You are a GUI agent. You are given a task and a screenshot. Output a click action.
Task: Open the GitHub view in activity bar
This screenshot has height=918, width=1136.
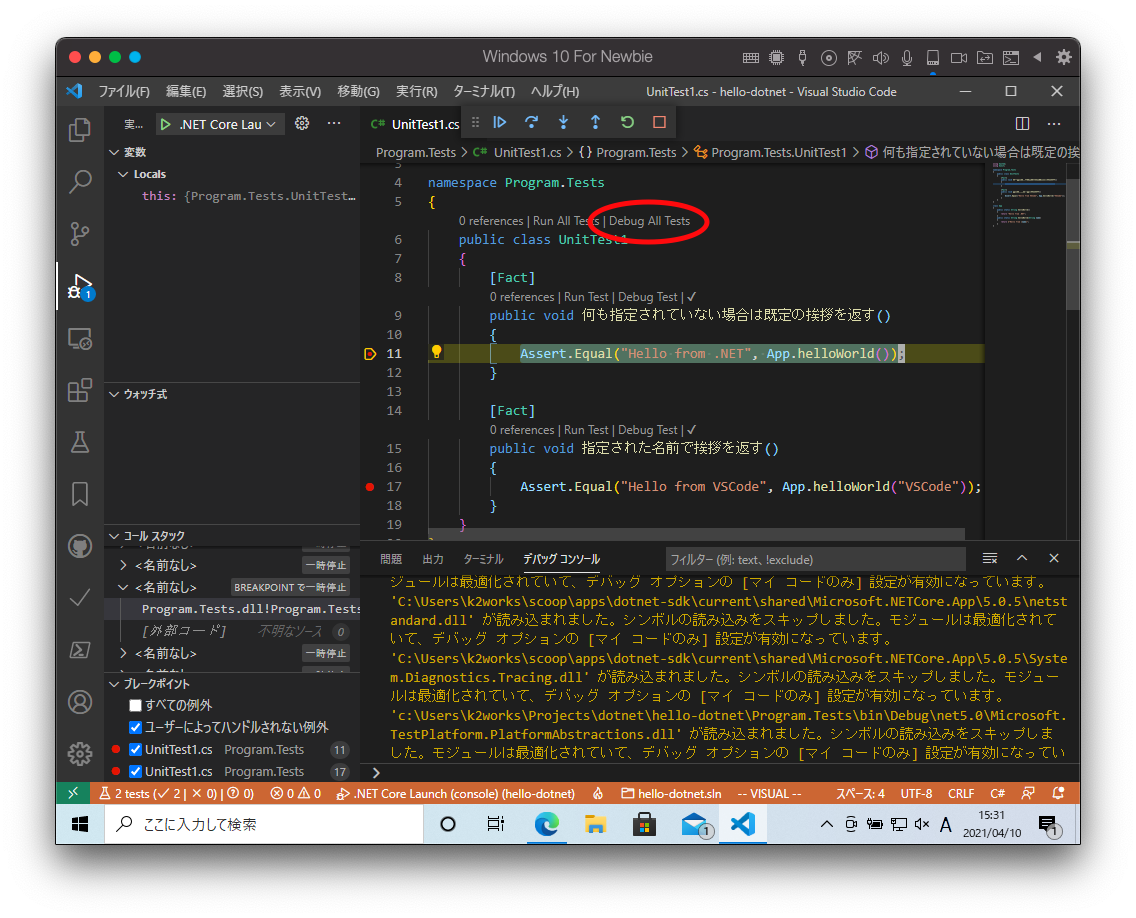point(80,546)
